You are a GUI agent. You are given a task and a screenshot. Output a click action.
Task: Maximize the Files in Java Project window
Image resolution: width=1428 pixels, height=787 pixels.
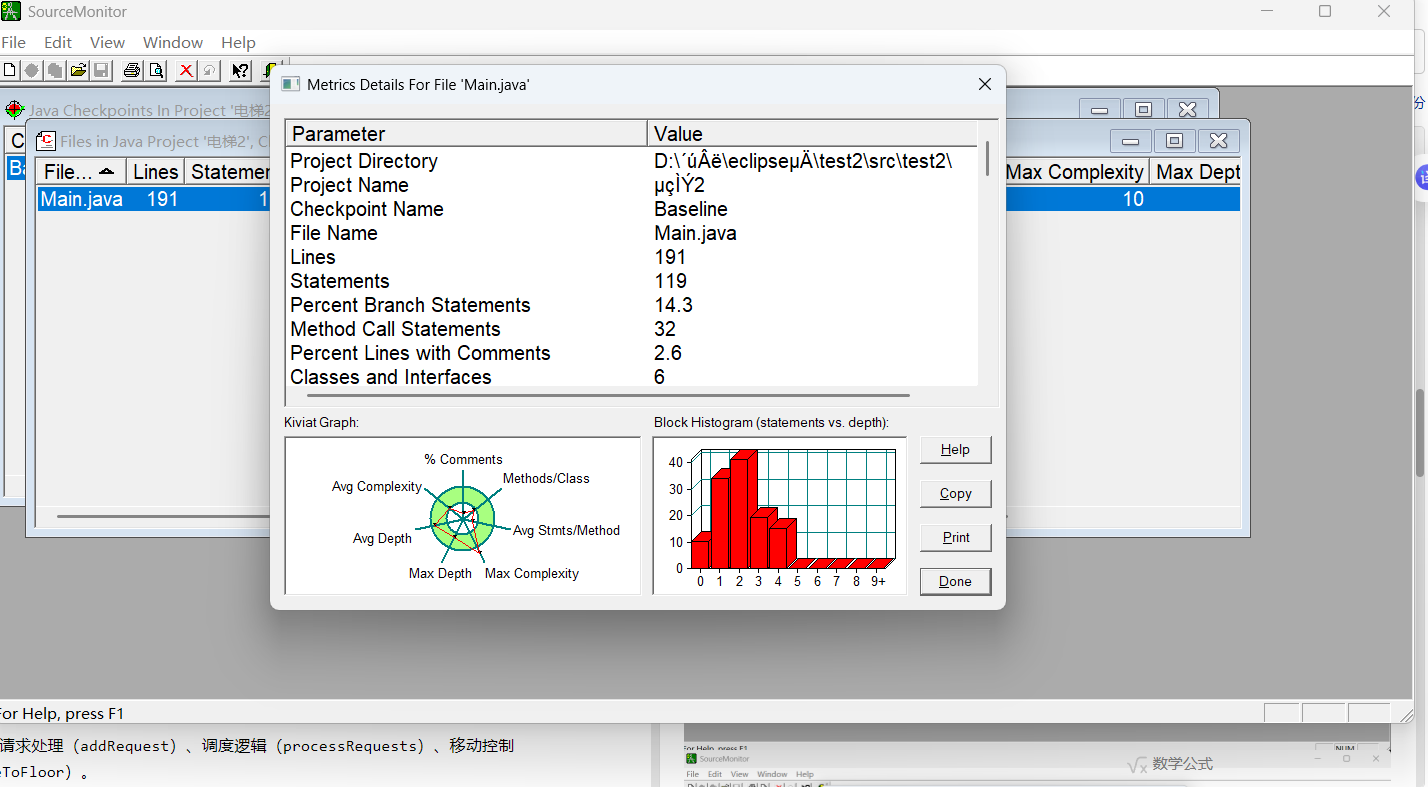point(1175,141)
